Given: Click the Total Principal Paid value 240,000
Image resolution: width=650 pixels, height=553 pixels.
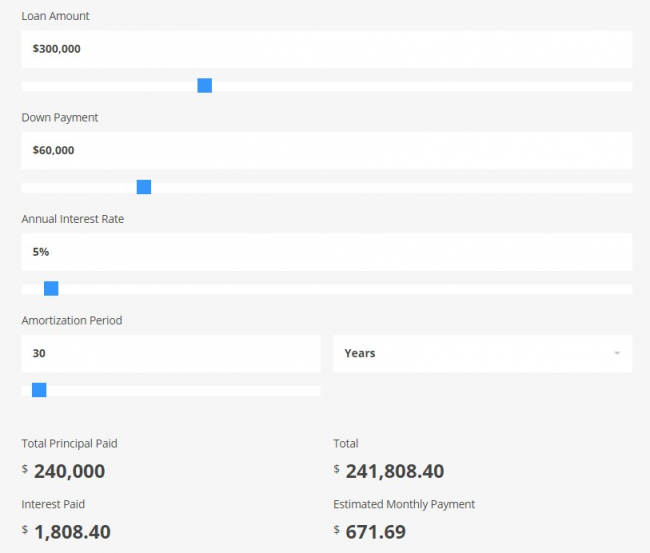Looking at the screenshot, I should click(x=69, y=471).
